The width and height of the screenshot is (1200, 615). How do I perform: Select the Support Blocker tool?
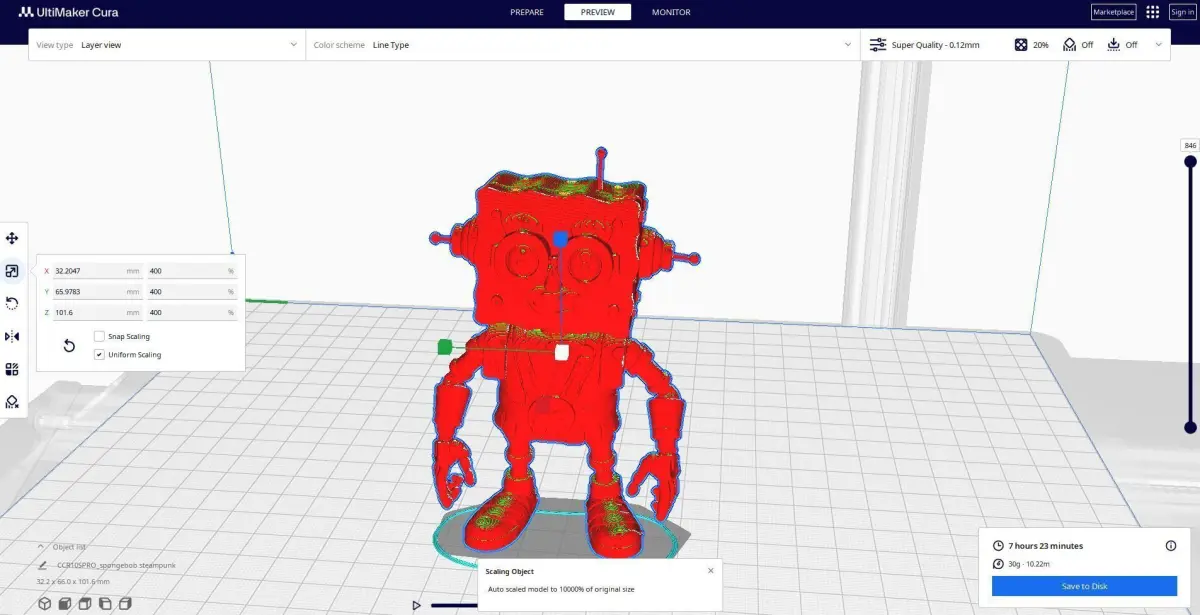tap(12, 401)
